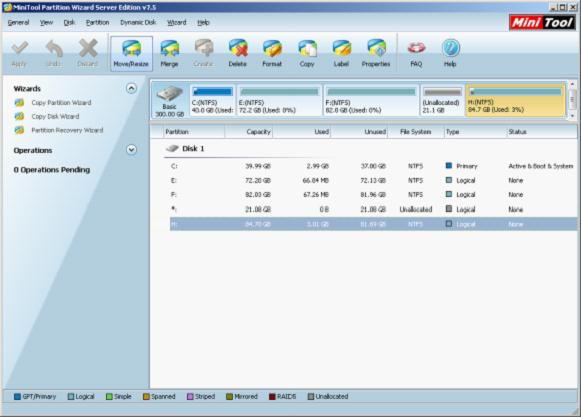Click the Create partition icon
This screenshot has height=417, width=581.
click(203, 48)
